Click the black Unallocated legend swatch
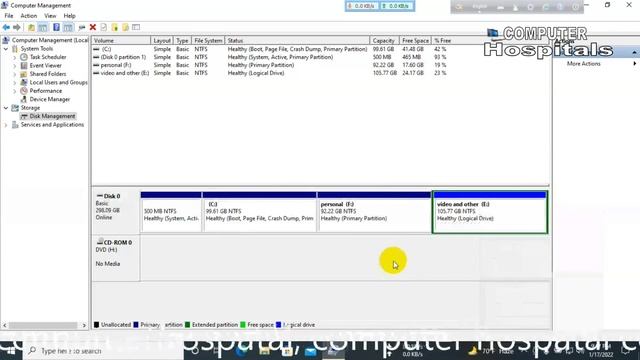The width and height of the screenshot is (640, 360). (96, 325)
